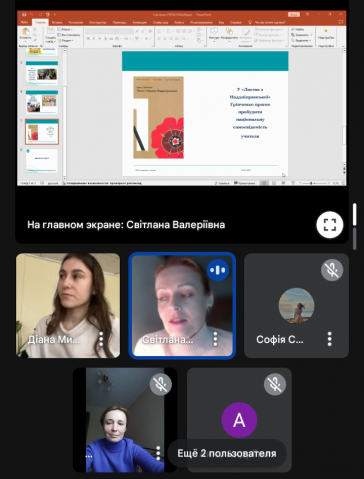This screenshot has width=364, height=479.
Task: Expand shared screen to fullscreen
Action: (329, 225)
